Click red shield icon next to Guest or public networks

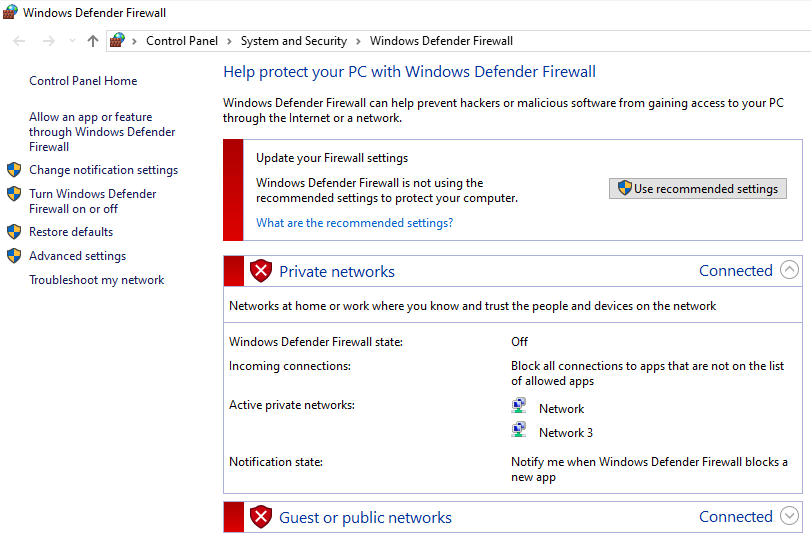[261, 517]
